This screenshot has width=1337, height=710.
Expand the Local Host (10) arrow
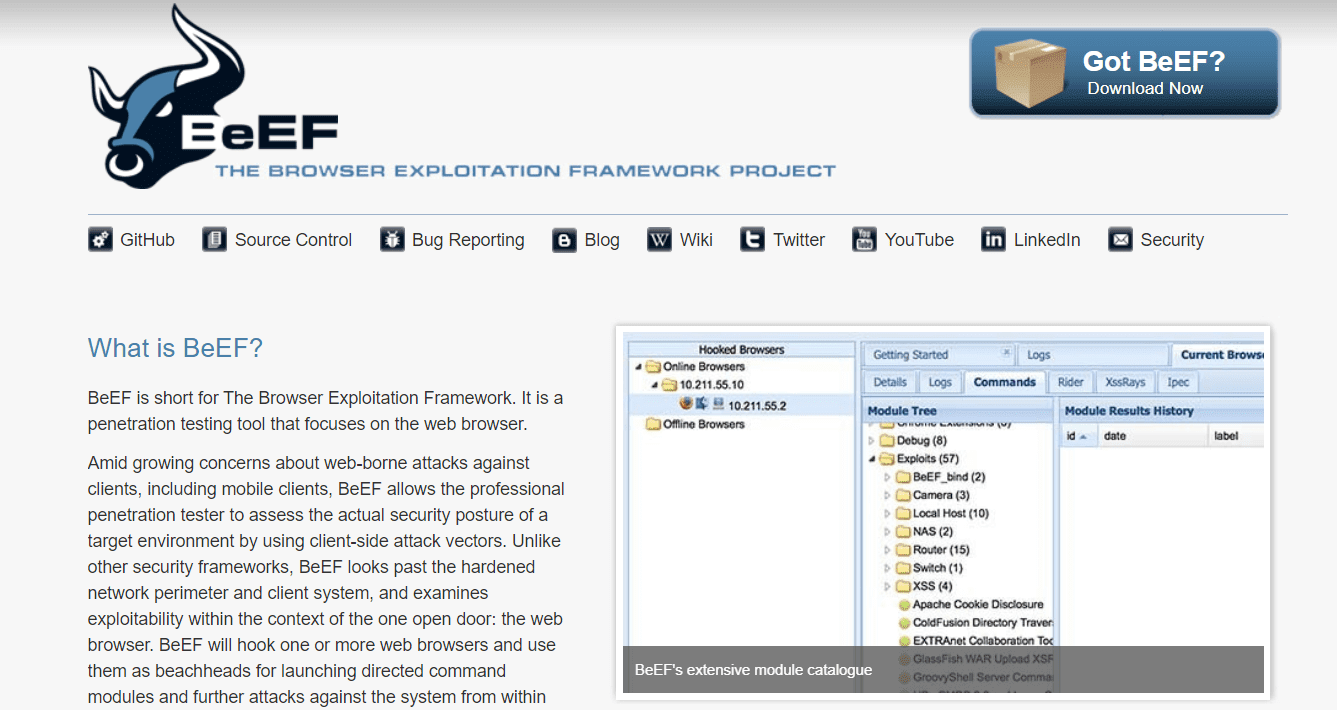887,514
